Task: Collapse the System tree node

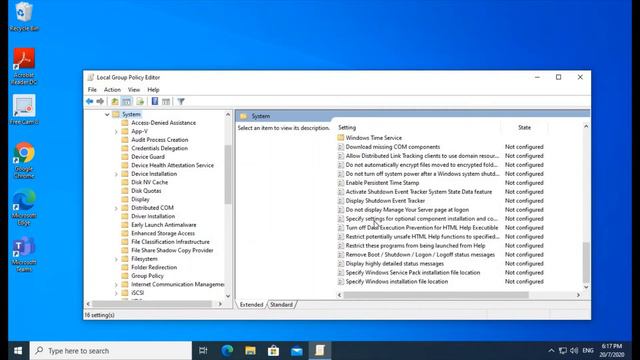Action: (x=107, y=114)
